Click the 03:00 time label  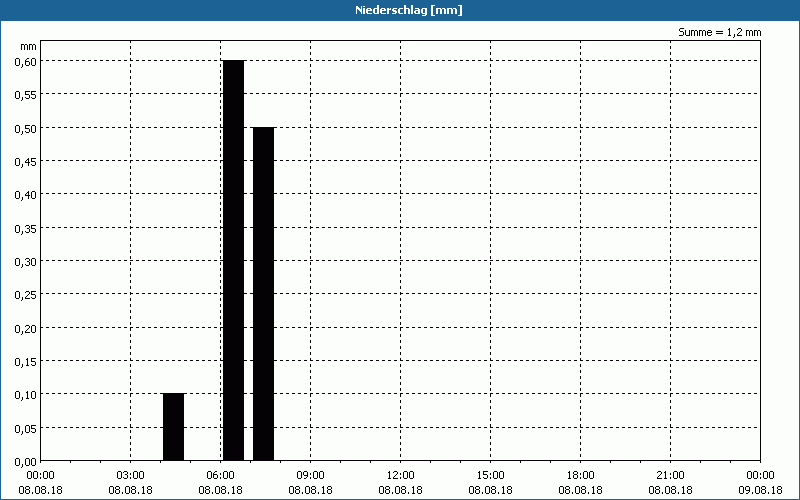[x=131, y=476]
